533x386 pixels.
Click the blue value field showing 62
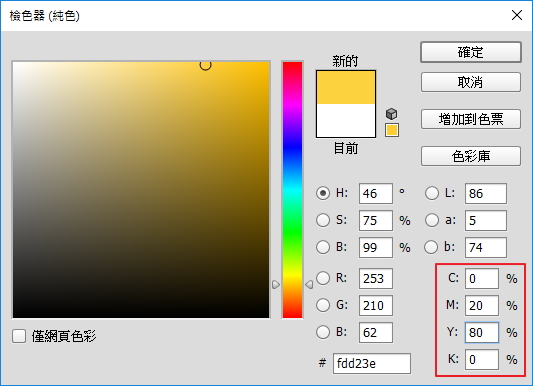click(x=376, y=332)
